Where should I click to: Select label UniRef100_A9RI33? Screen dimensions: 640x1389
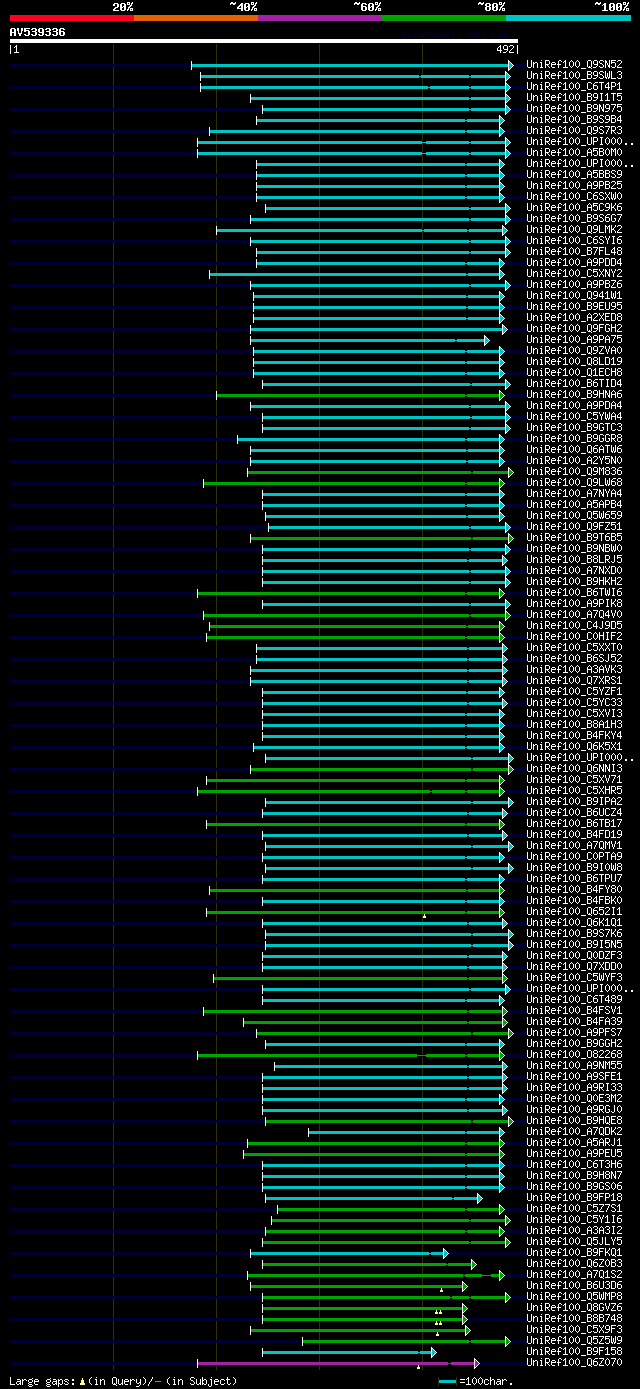click(x=574, y=1087)
